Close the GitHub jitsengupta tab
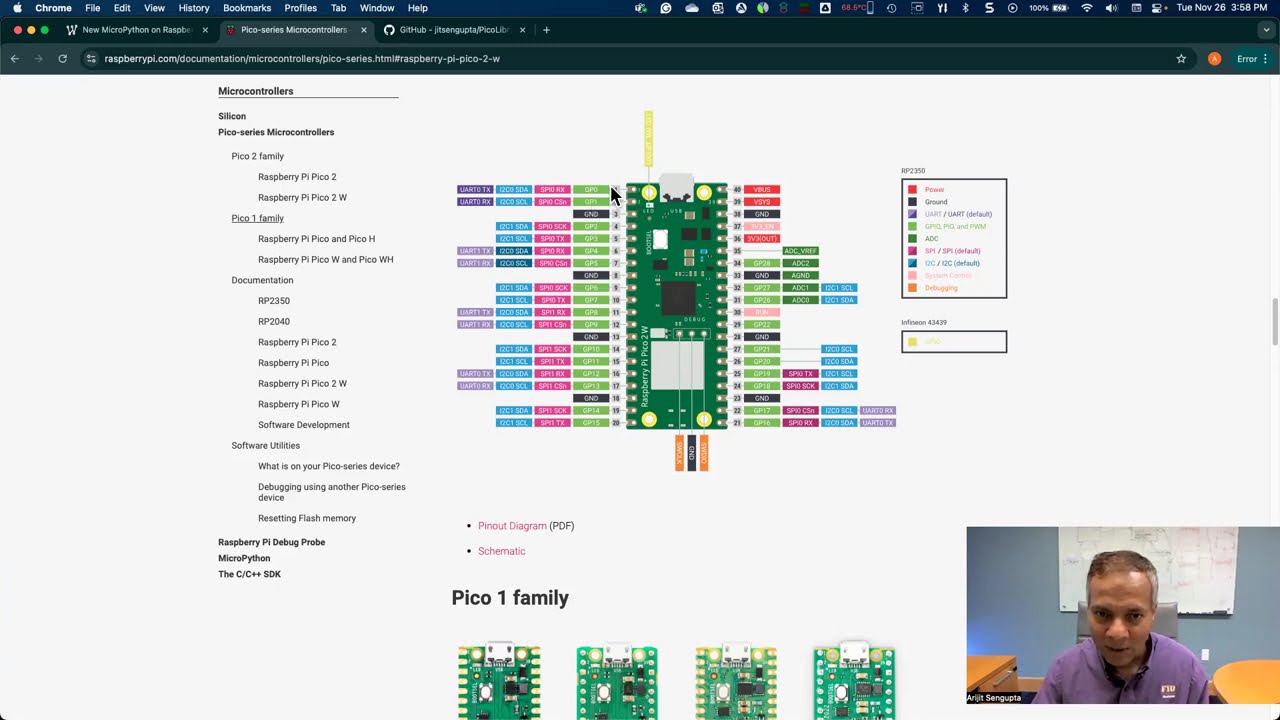 pyautogui.click(x=522, y=30)
